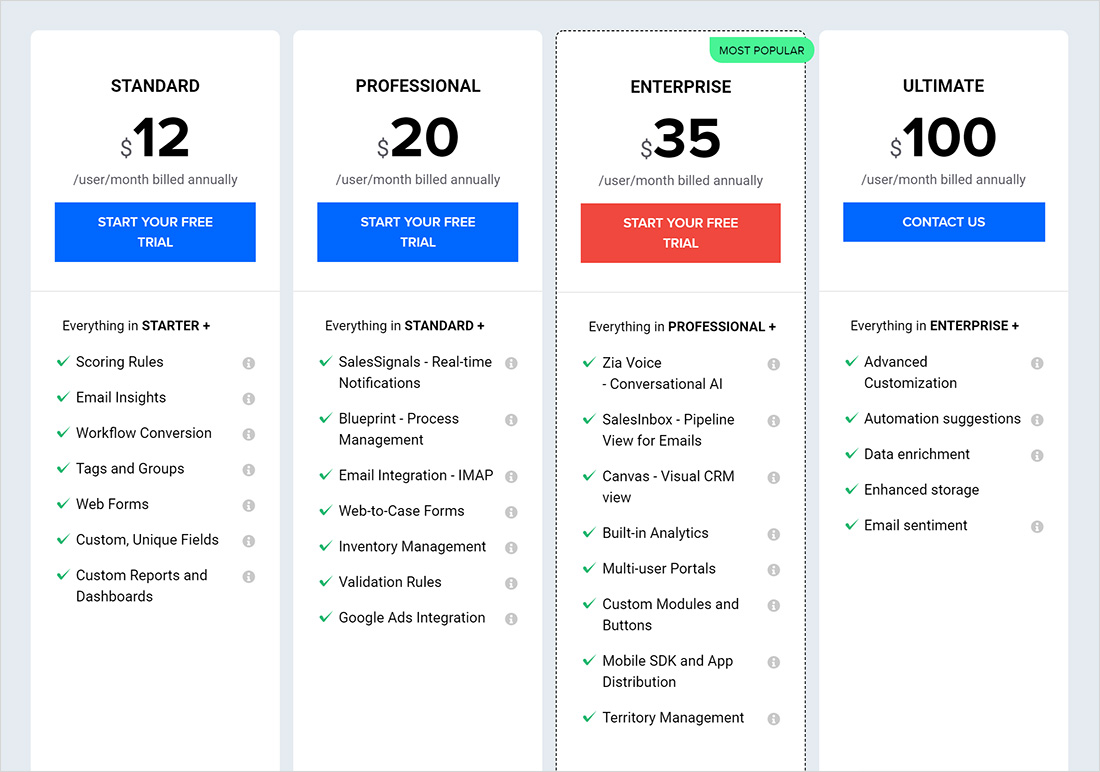Click Contact Us on Ultimate plan
Screen dimensions: 1100x772
(943, 222)
